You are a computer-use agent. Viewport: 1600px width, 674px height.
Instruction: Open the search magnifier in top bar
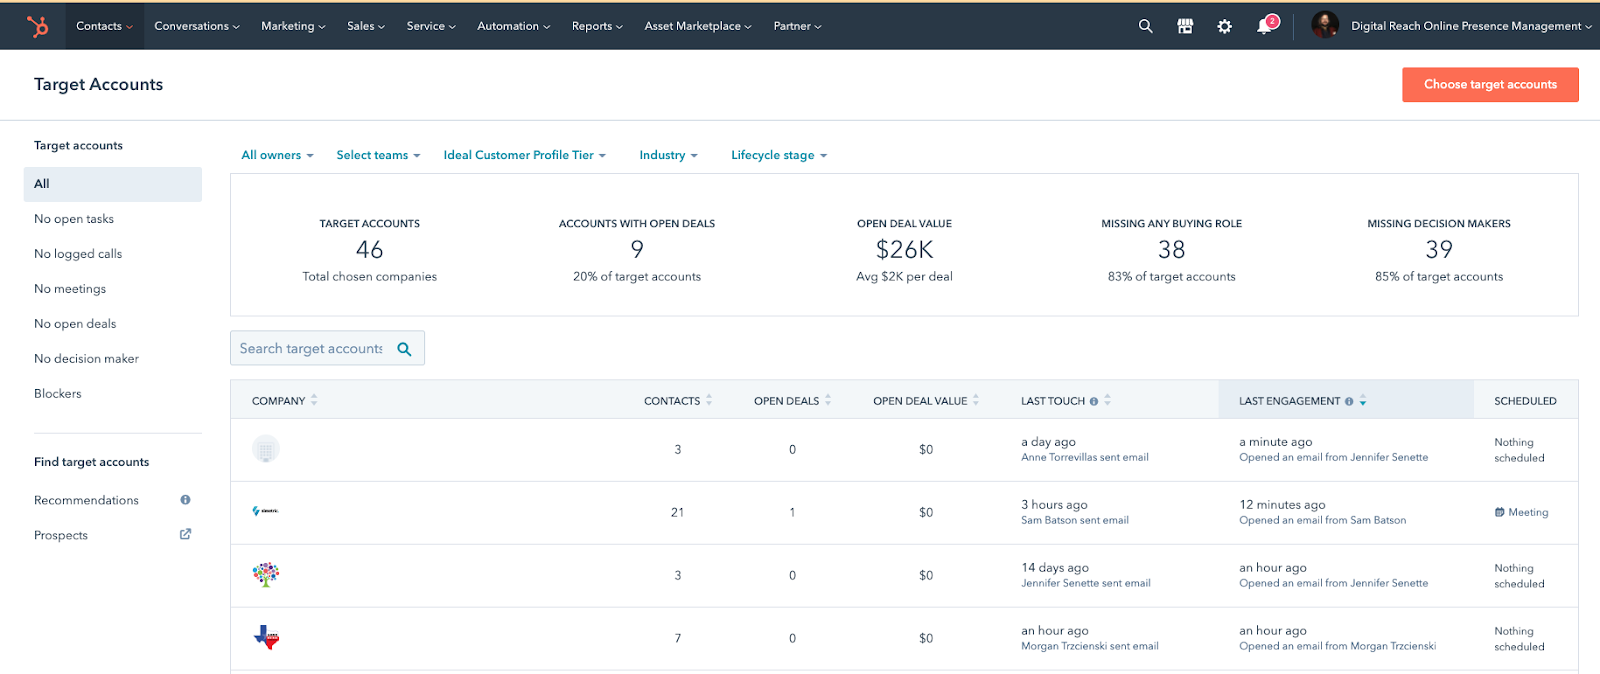[1145, 26]
